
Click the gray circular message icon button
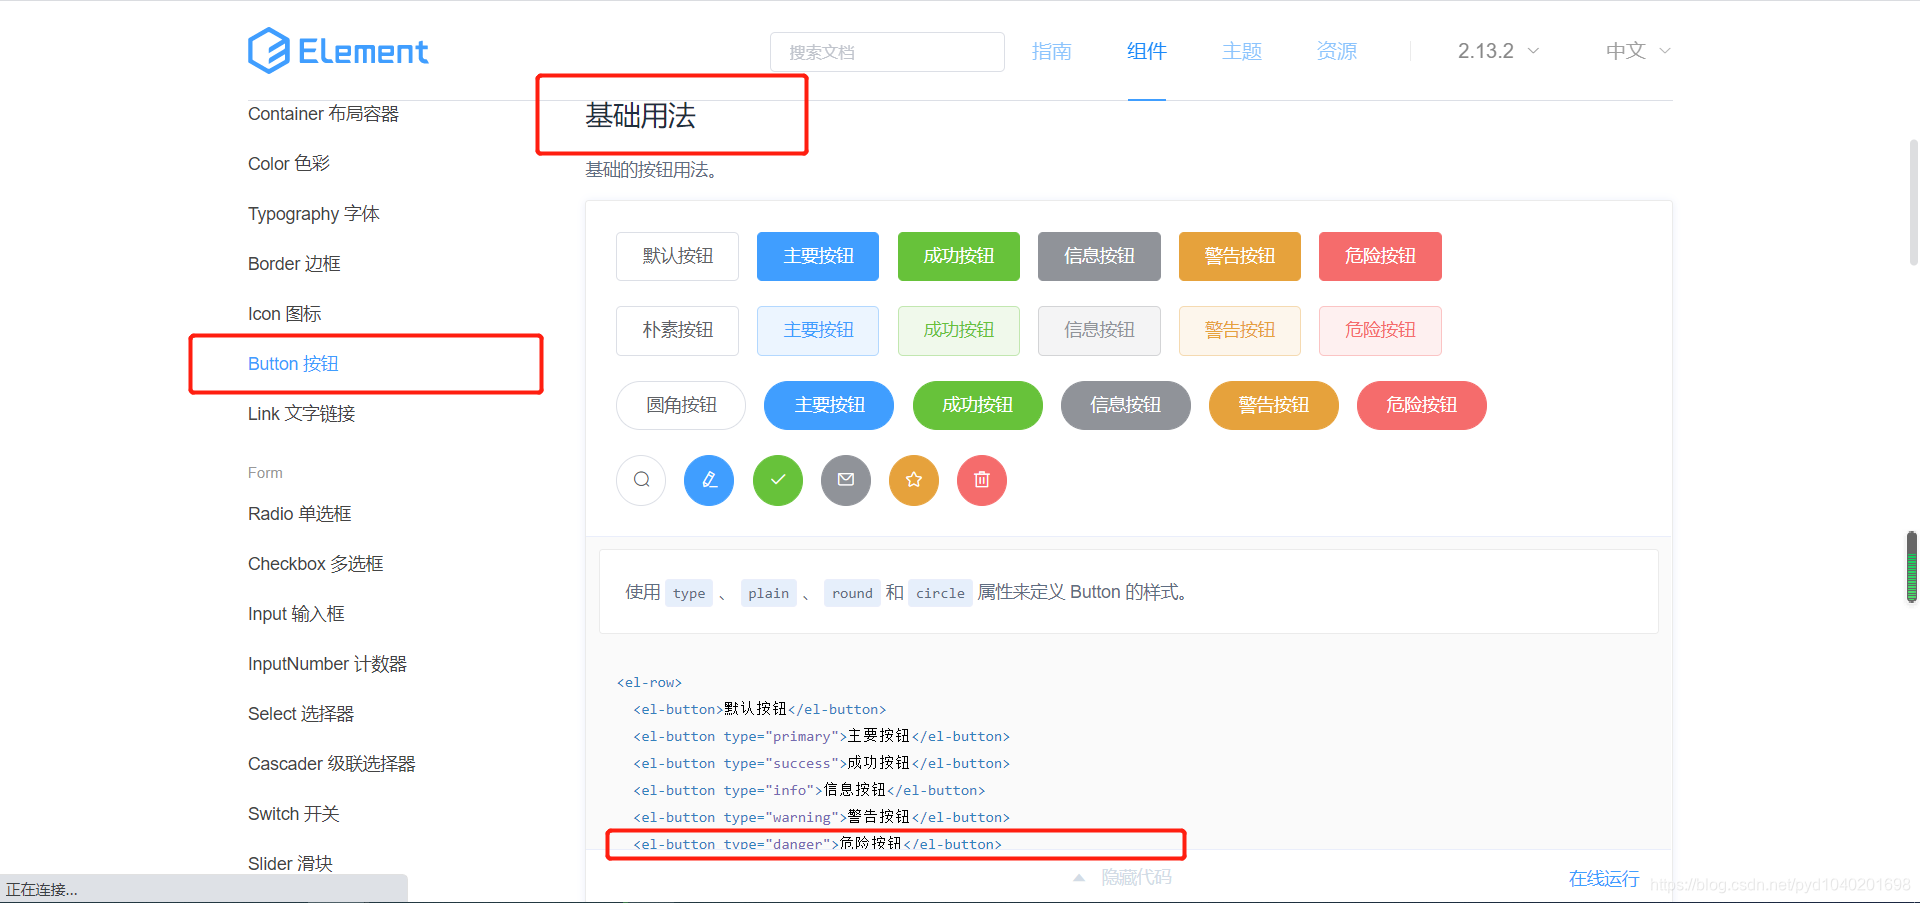pos(846,480)
